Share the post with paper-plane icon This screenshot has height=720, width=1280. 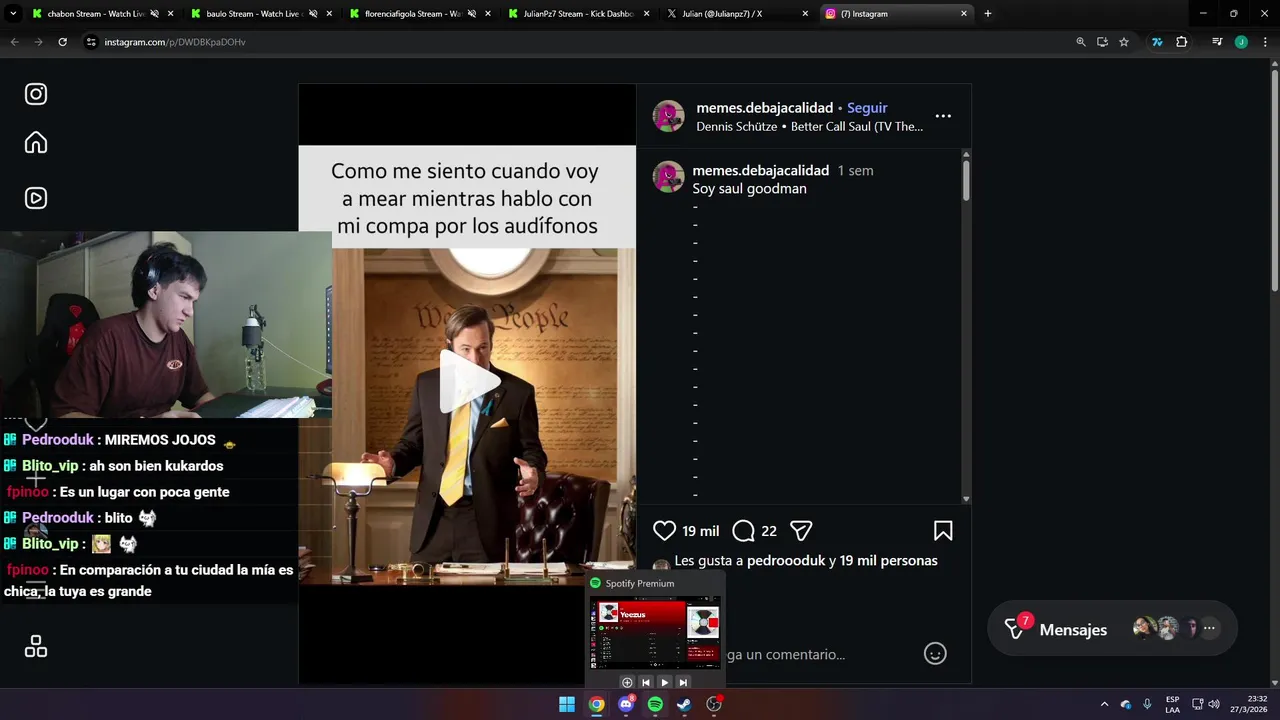tap(801, 531)
